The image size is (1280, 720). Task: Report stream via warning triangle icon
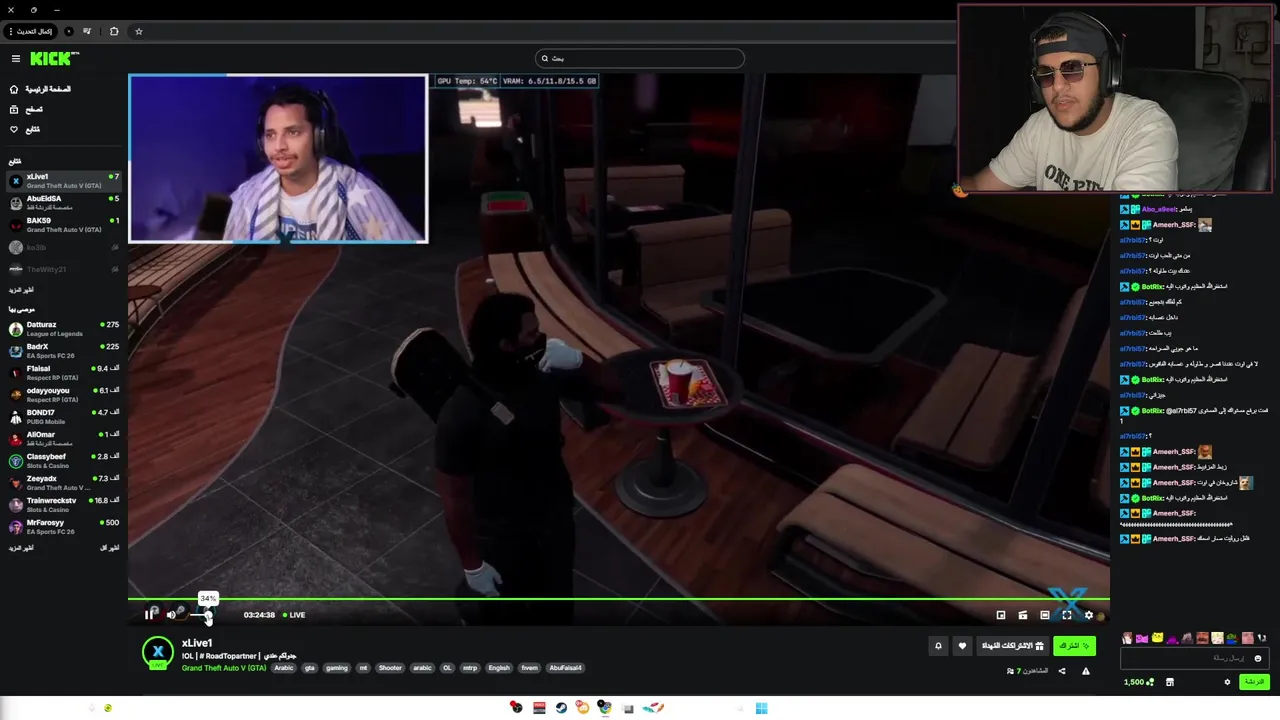(1086, 671)
